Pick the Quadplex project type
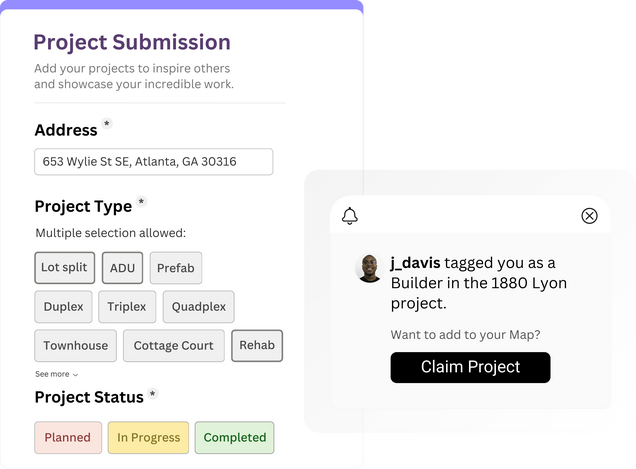This screenshot has width=636, height=469. pos(198,307)
